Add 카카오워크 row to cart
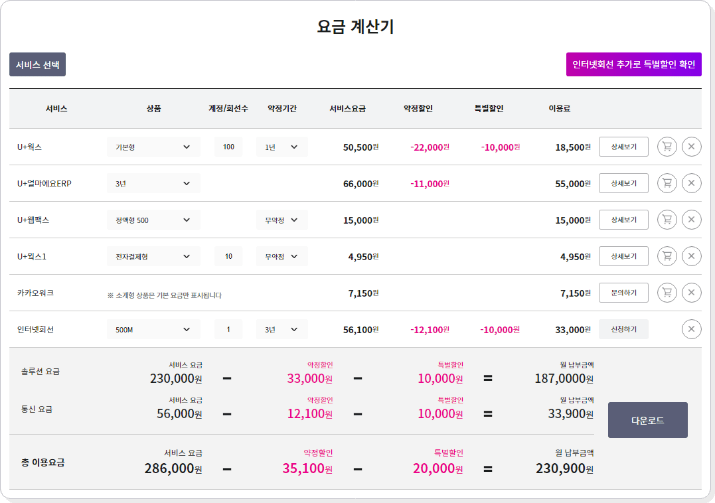 point(667,293)
